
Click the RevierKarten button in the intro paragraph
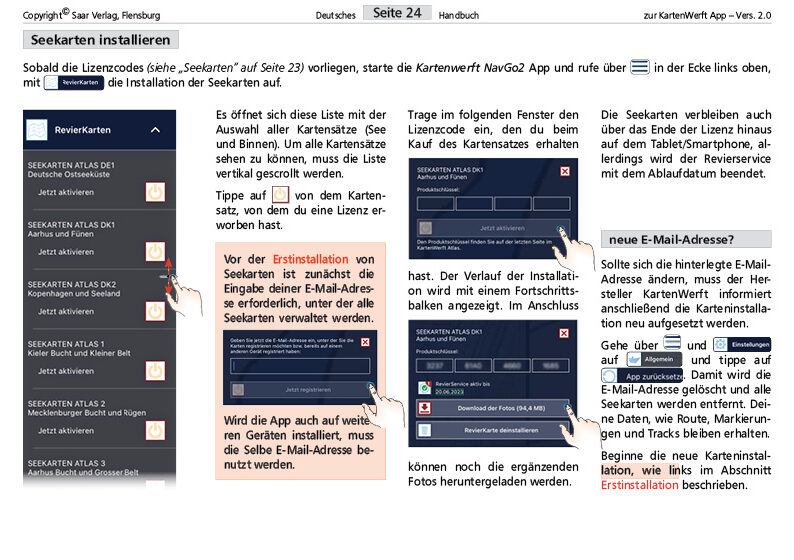(74, 83)
